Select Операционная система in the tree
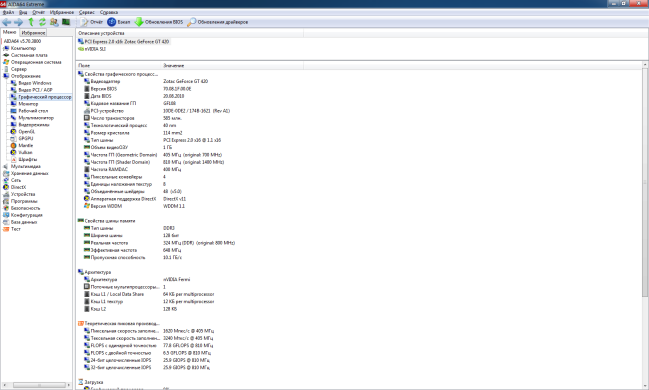The height and width of the screenshot is (390, 649). tap(36, 62)
